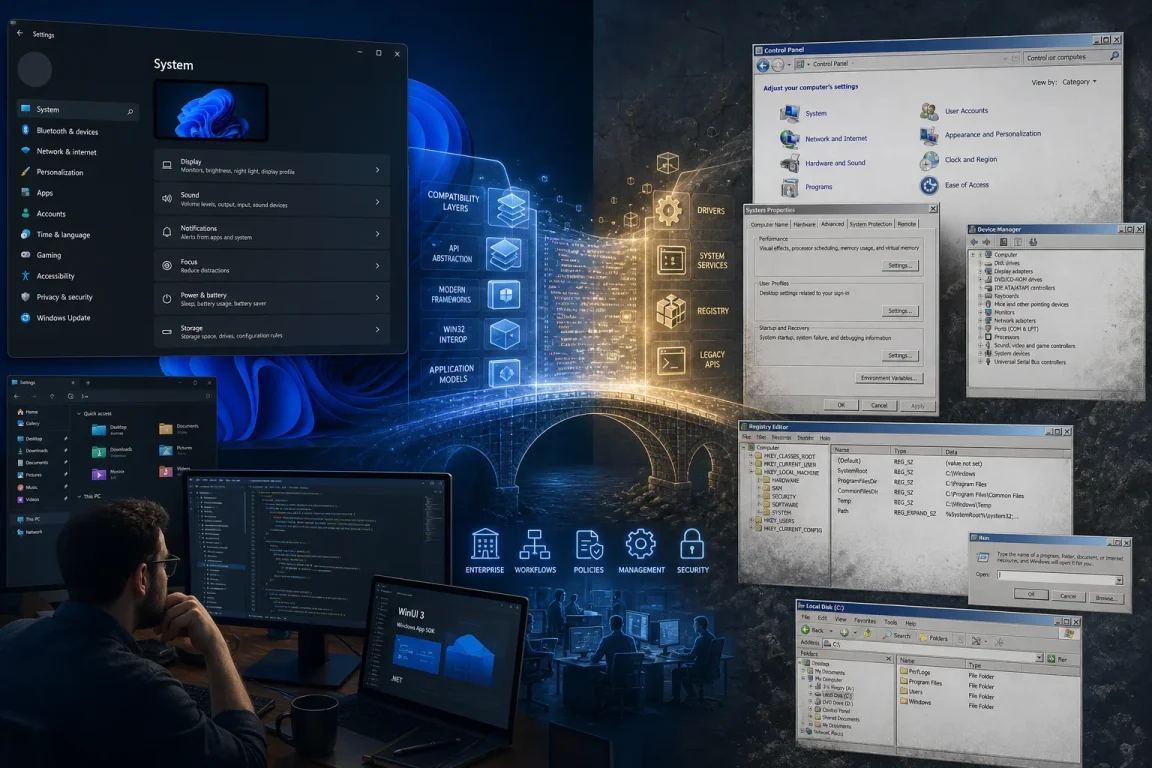Image resolution: width=1152 pixels, height=768 pixels.
Task: Close the Folders pane in Local Disk window
Action: [888, 658]
